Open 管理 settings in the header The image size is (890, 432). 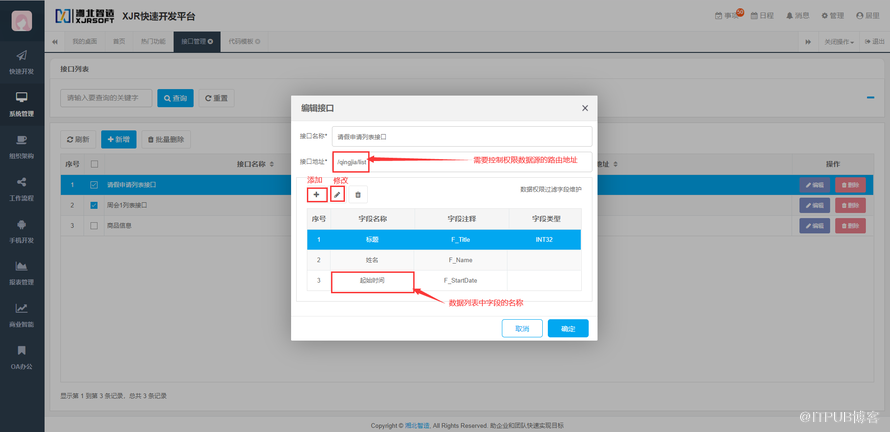click(833, 16)
